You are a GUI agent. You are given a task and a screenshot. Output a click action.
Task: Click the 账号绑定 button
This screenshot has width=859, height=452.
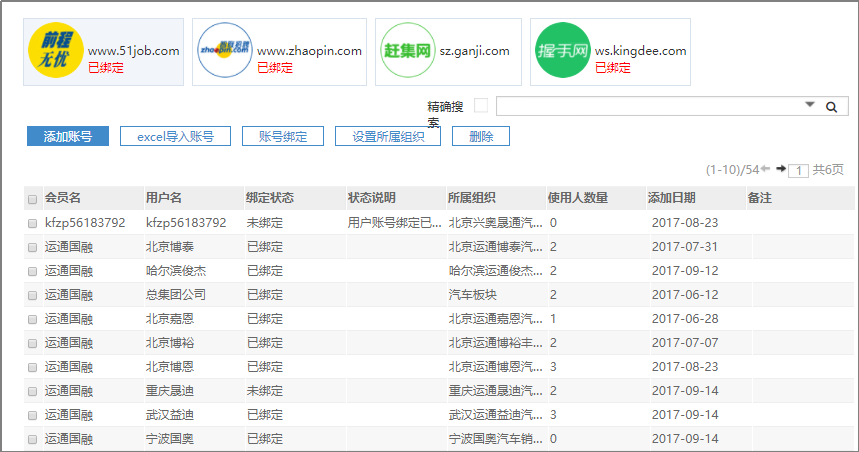pyautogui.click(x=283, y=137)
